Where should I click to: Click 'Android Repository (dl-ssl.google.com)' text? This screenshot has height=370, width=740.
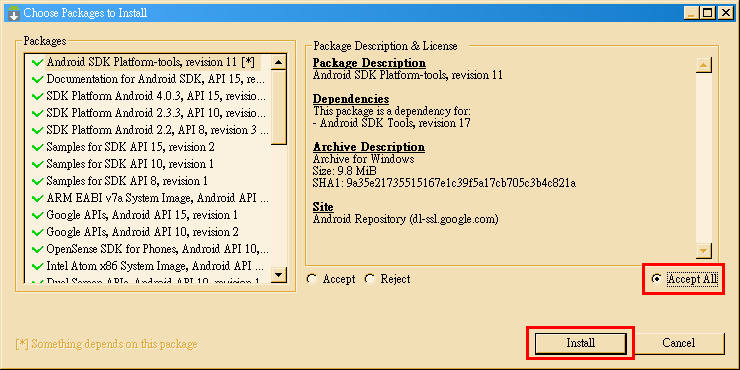click(406, 219)
